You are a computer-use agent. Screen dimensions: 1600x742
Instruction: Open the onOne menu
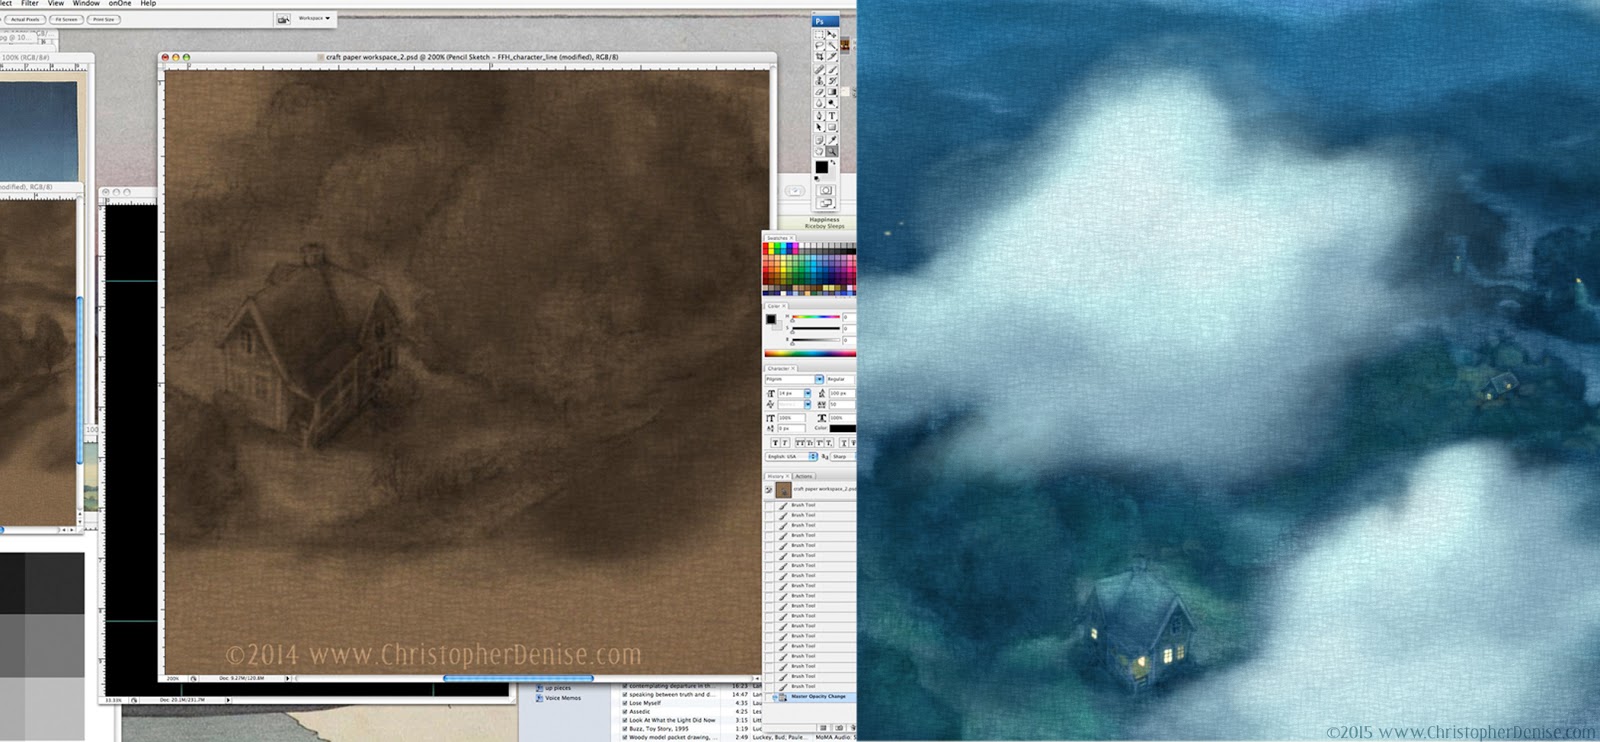click(120, 4)
